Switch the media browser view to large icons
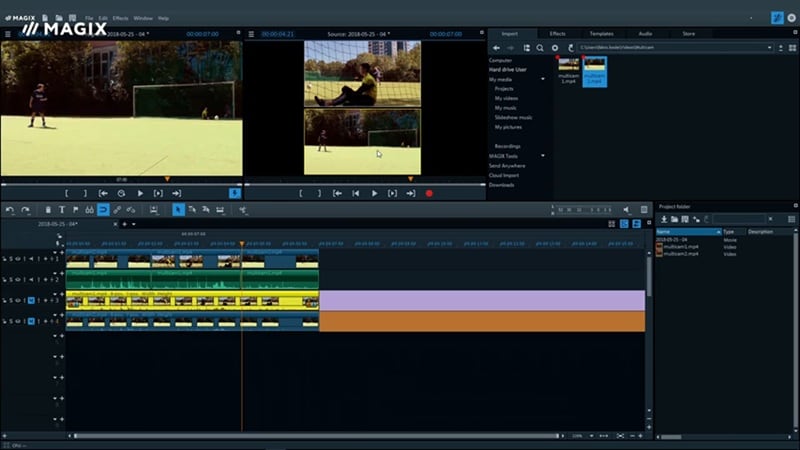Viewport: 800px width, 450px height. tap(792, 48)
